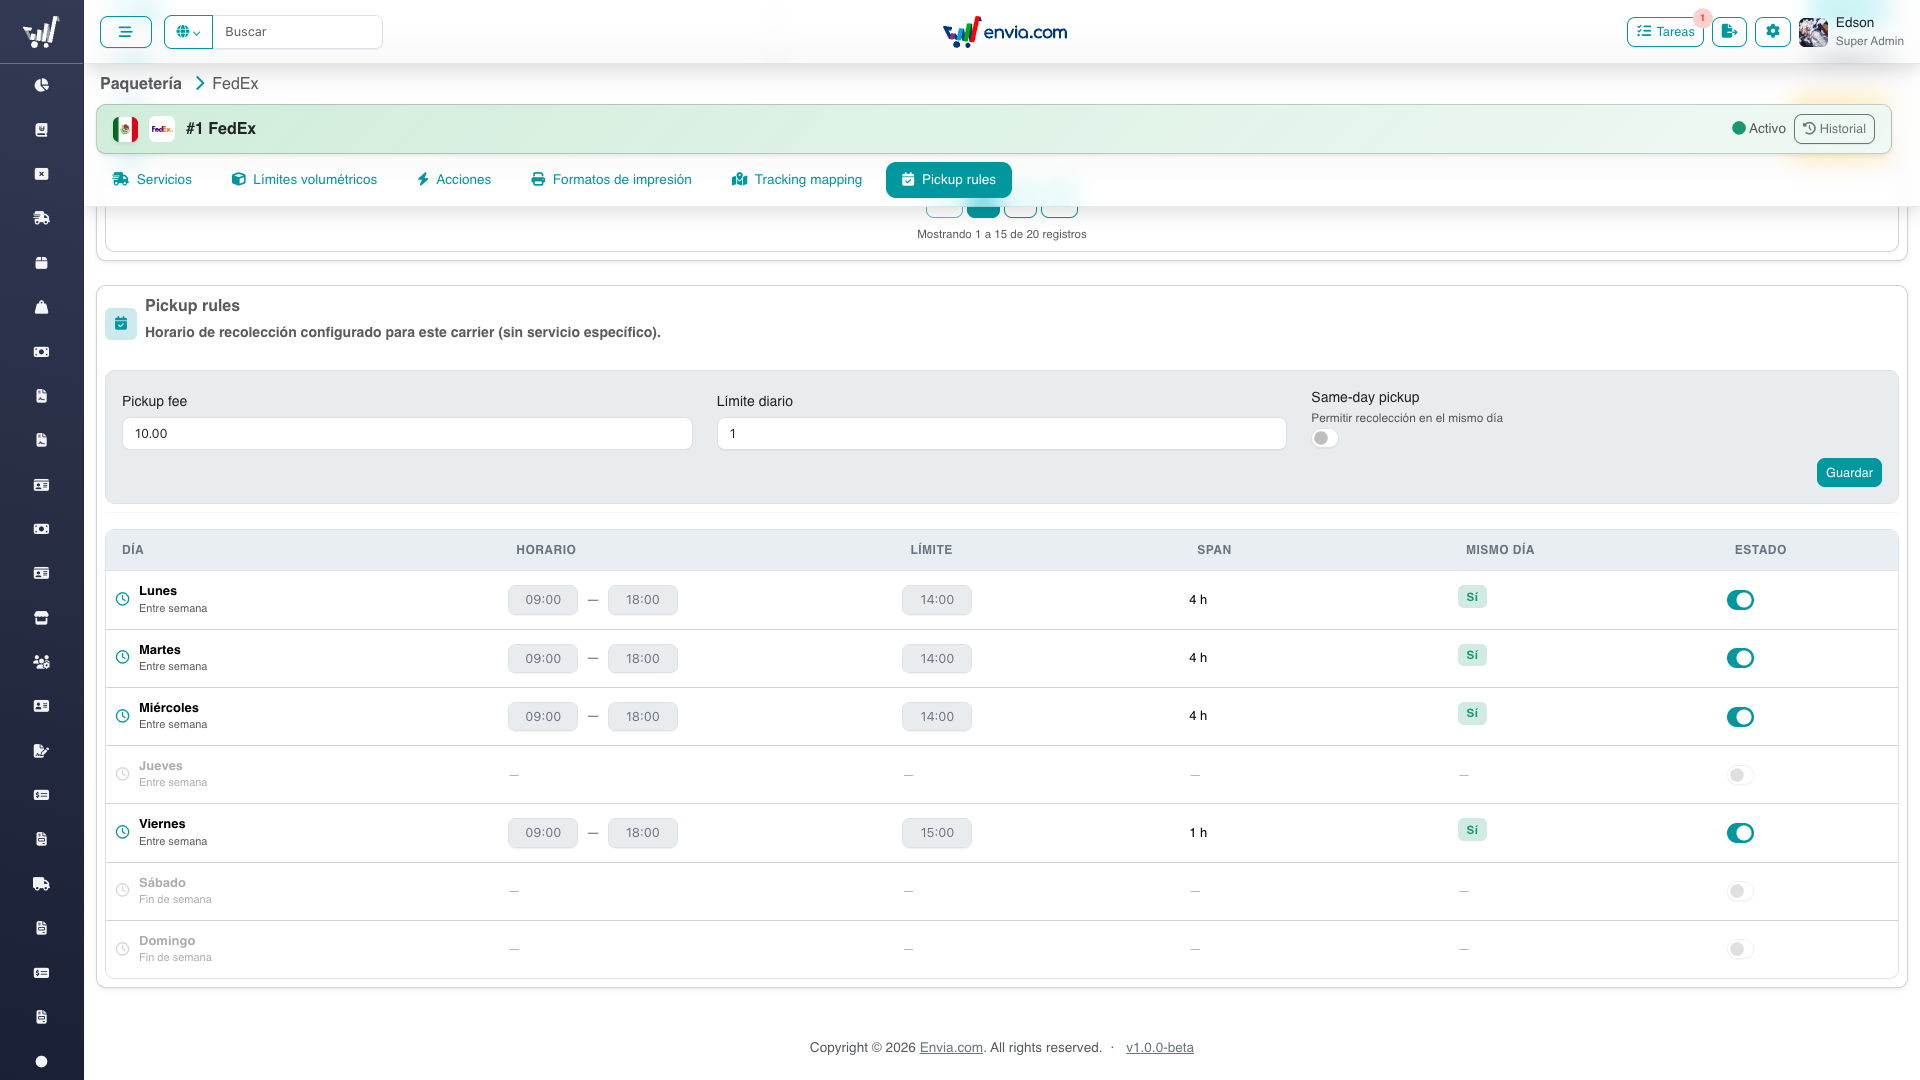Click the Guardar button
This screenshot has width=1920, height=1080.
1849,473
